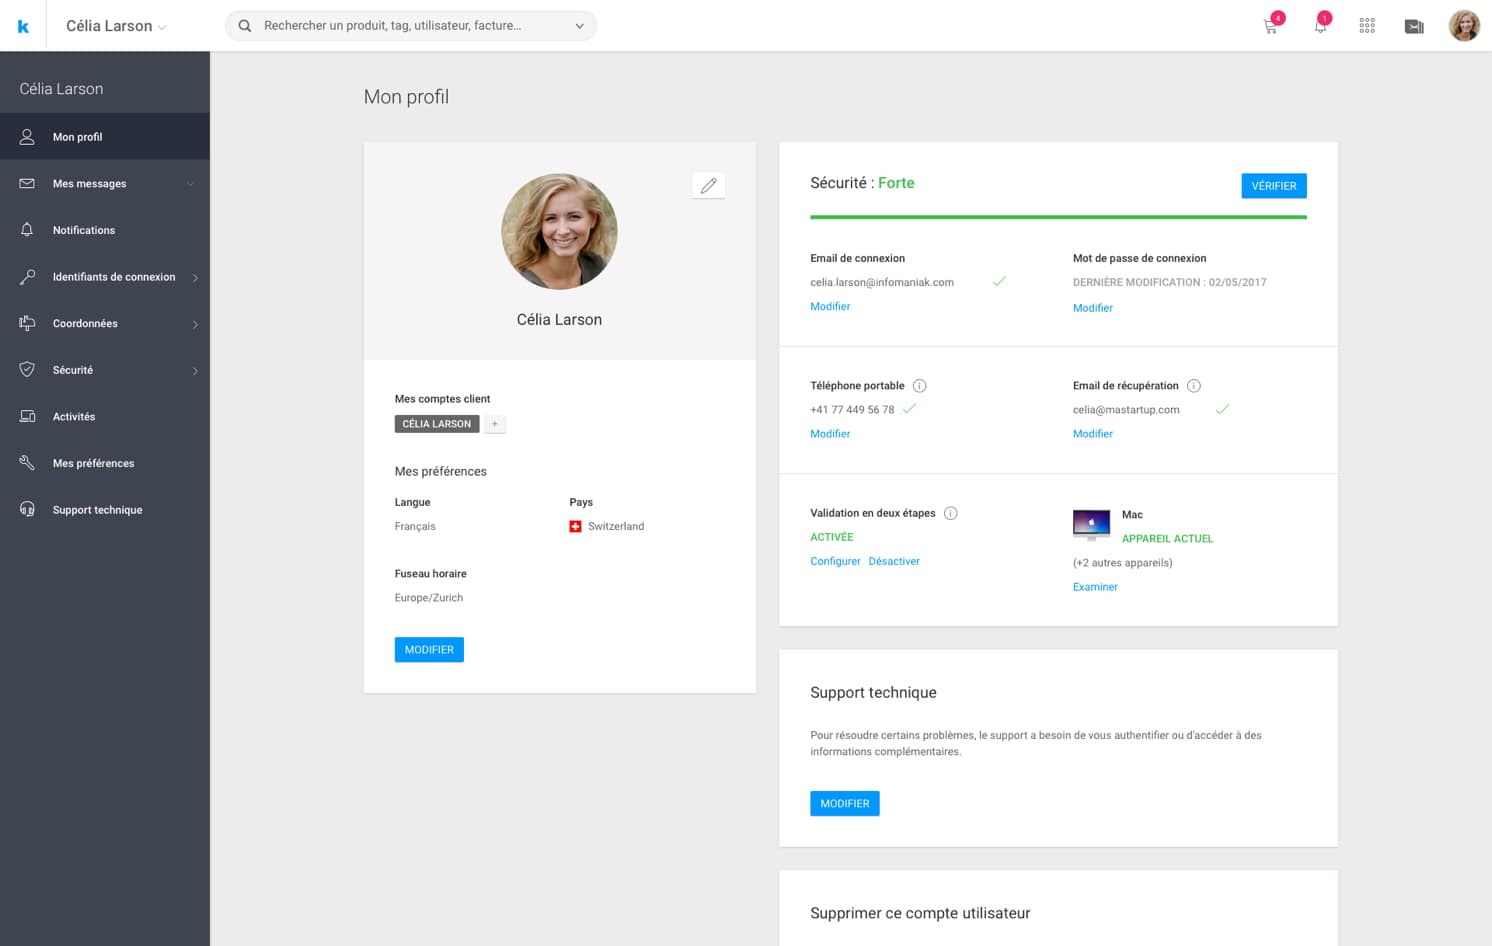Show info icon for Téléphone portable

click(919, 386)
